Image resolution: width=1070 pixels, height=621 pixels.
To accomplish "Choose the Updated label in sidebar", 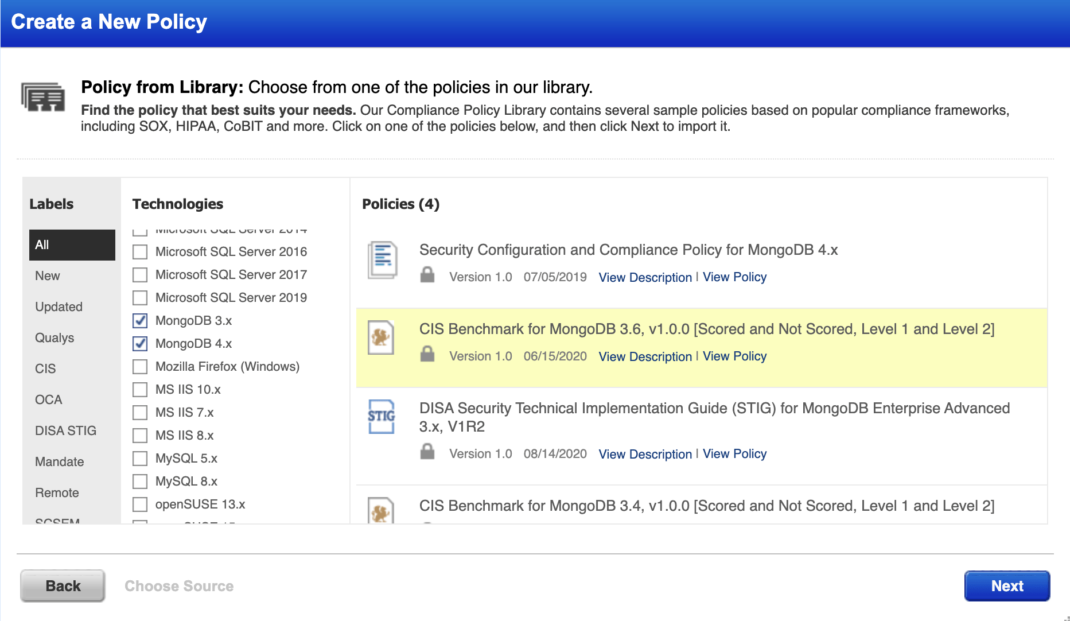I will 59,307.
